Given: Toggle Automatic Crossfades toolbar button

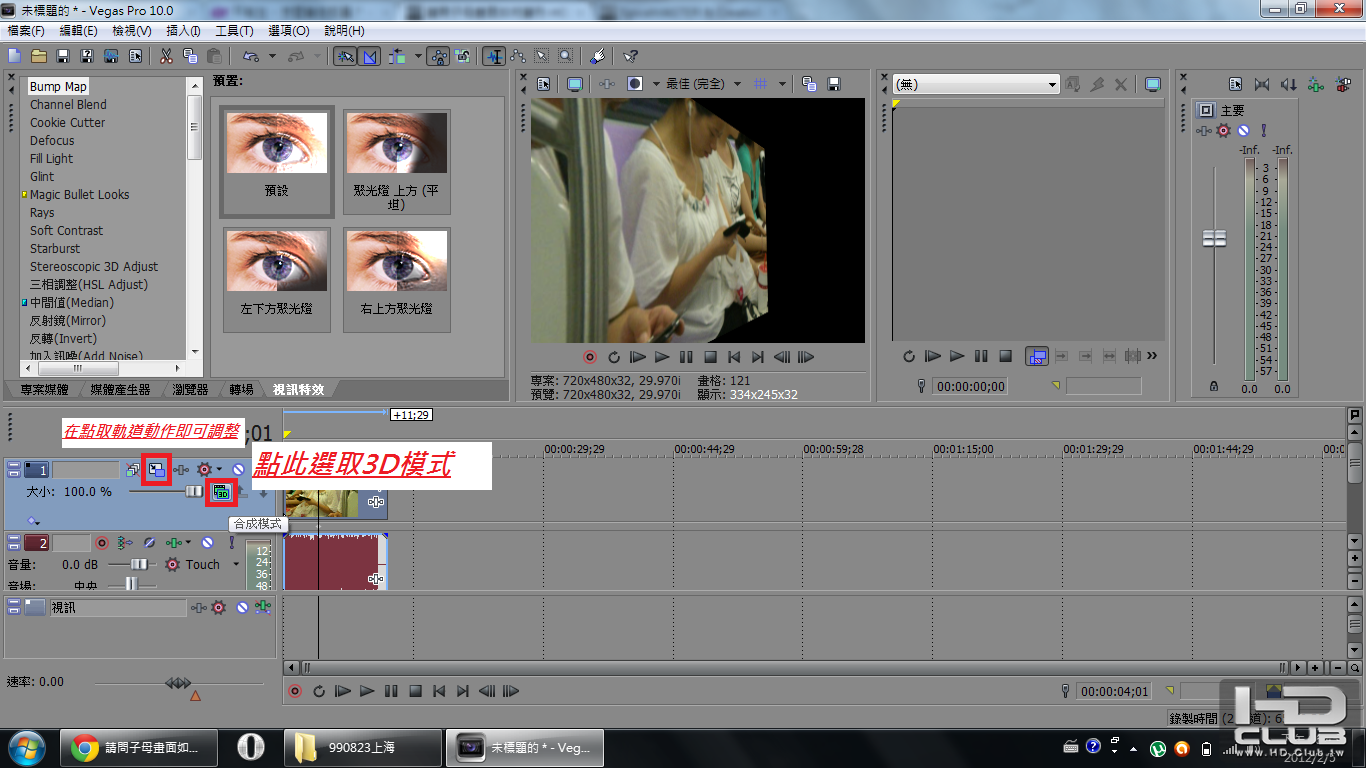Looking at the screenshot, I should [x=369, y=56].
